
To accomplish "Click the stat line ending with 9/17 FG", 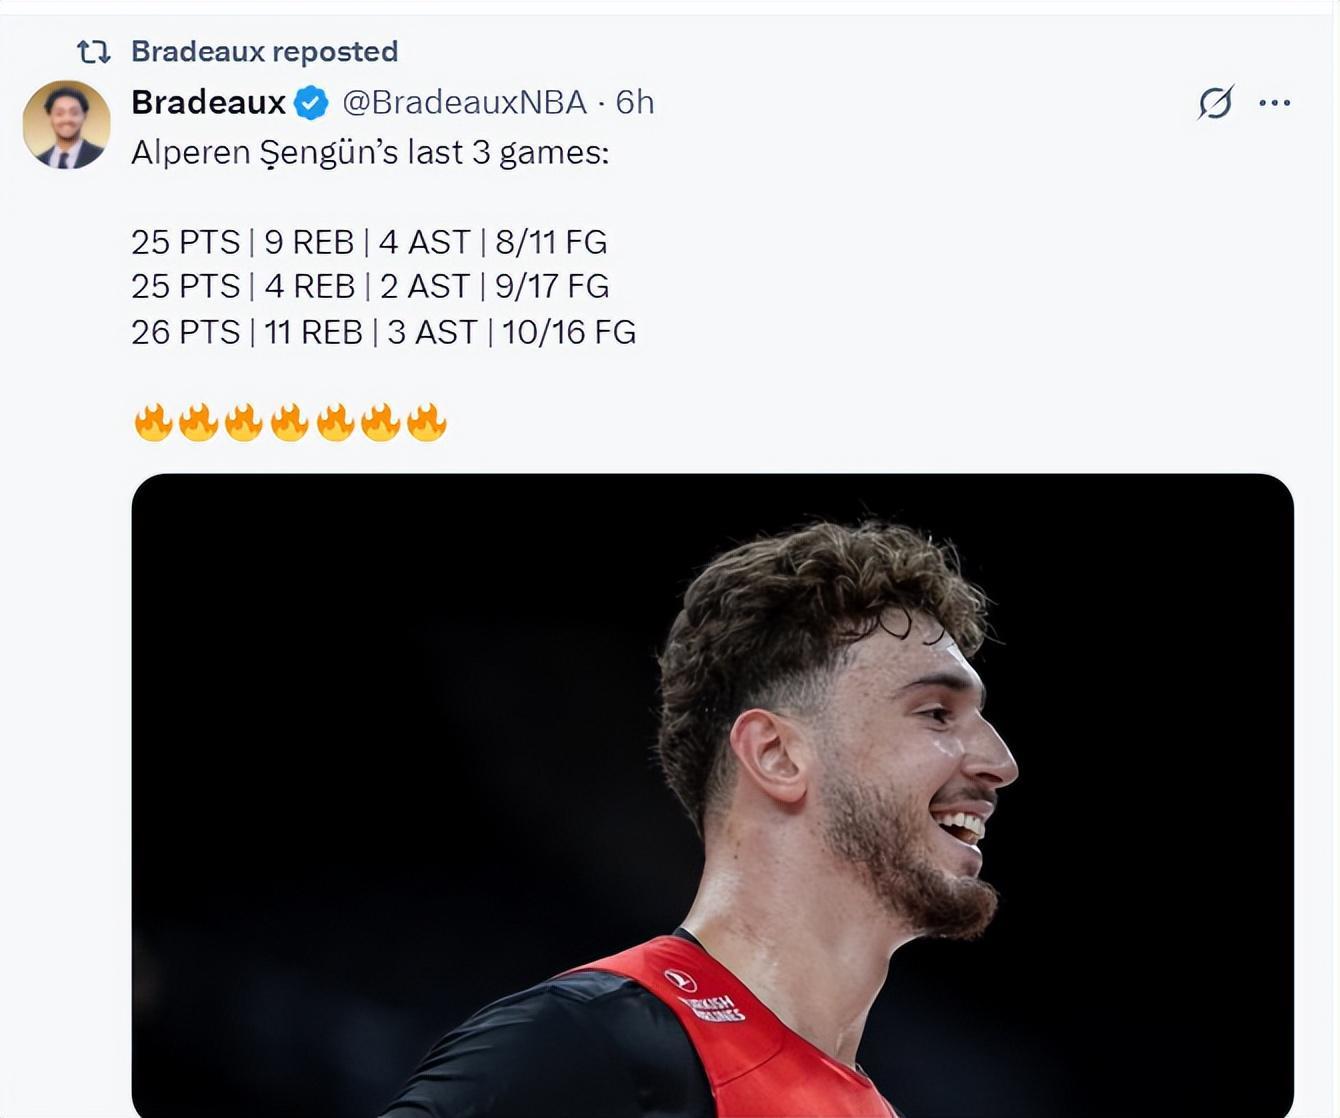I will point(370,286).
